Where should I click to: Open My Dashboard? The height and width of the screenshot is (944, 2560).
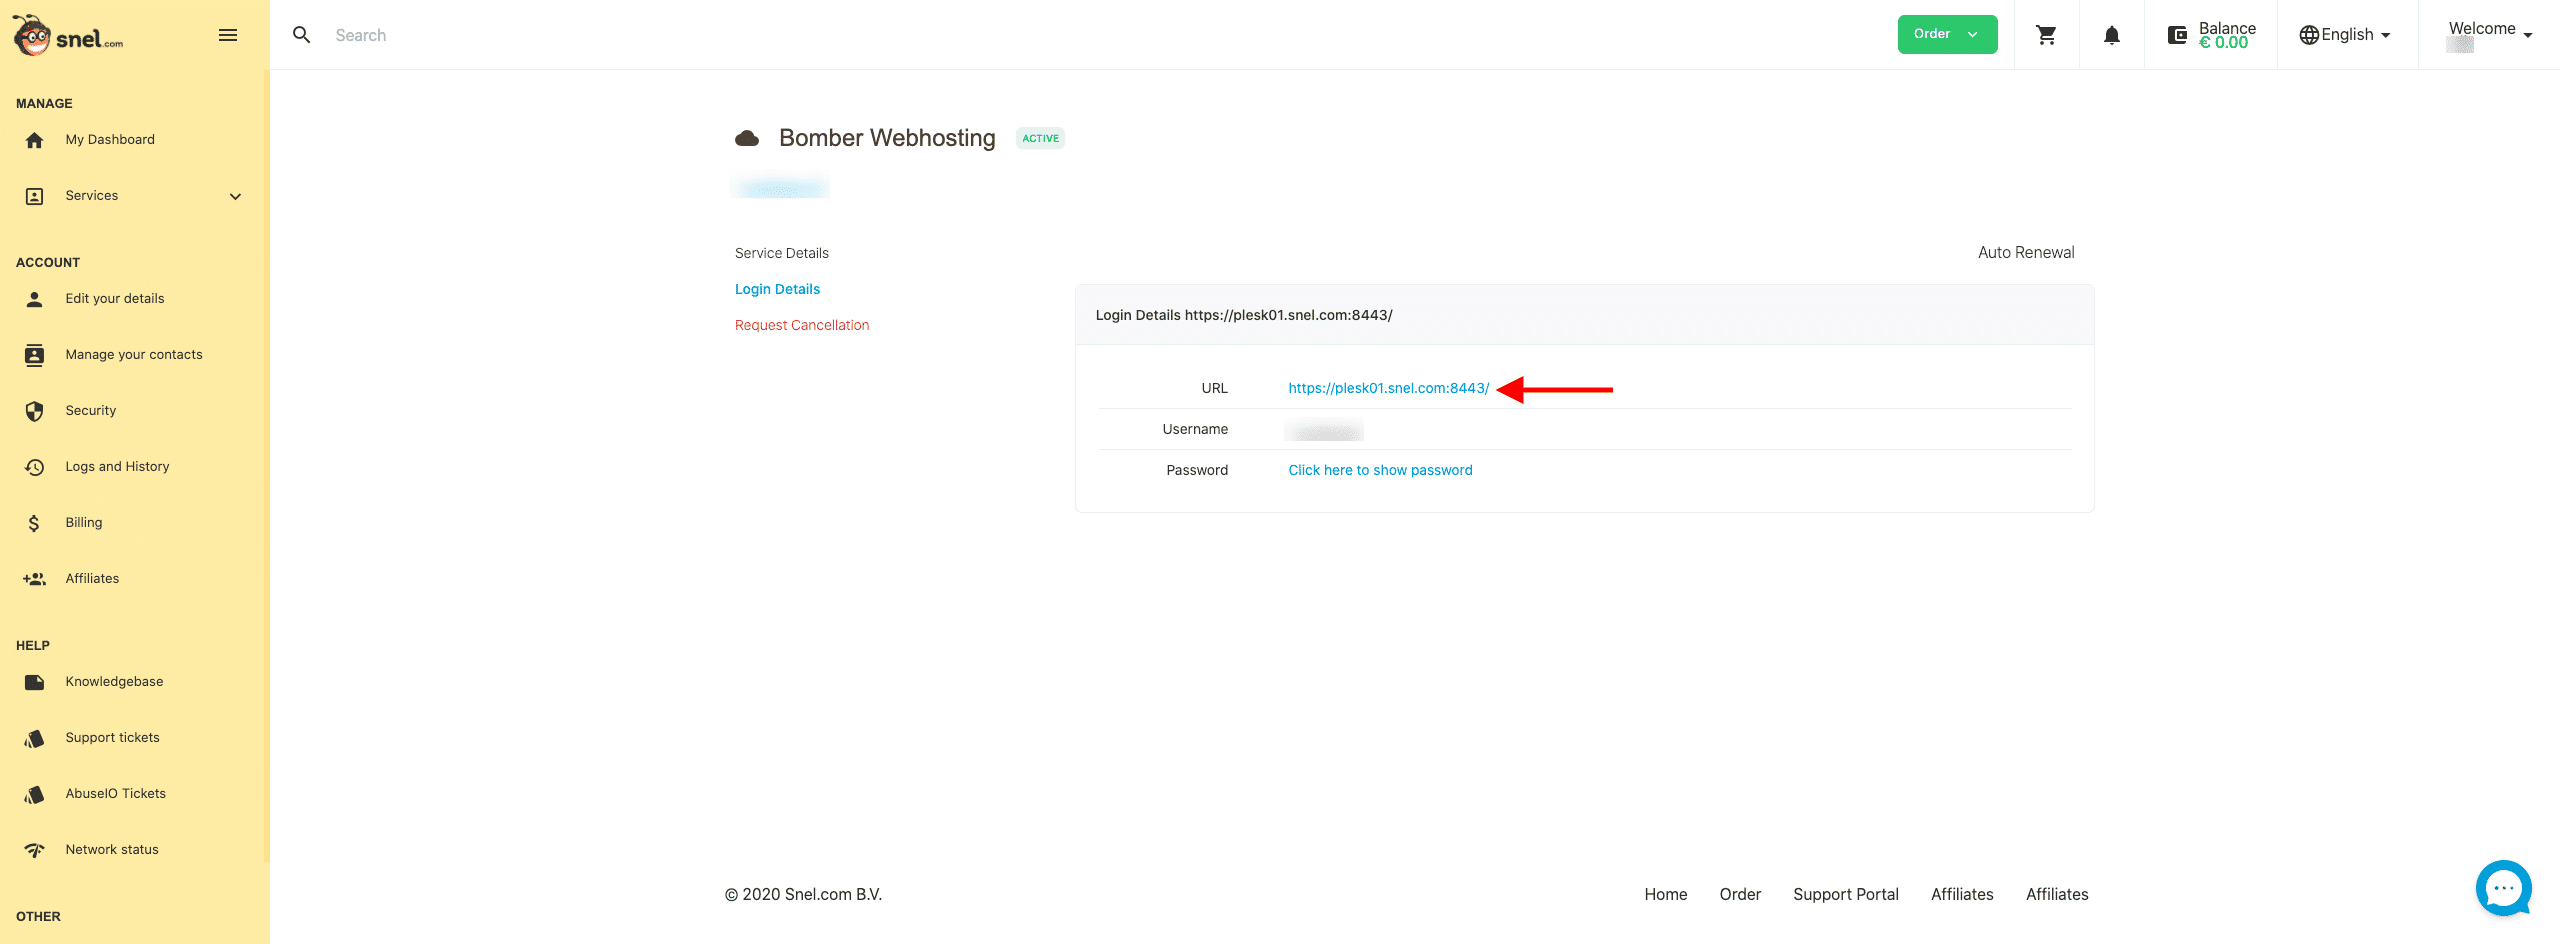pyautogui.click(x=110, y=140)
